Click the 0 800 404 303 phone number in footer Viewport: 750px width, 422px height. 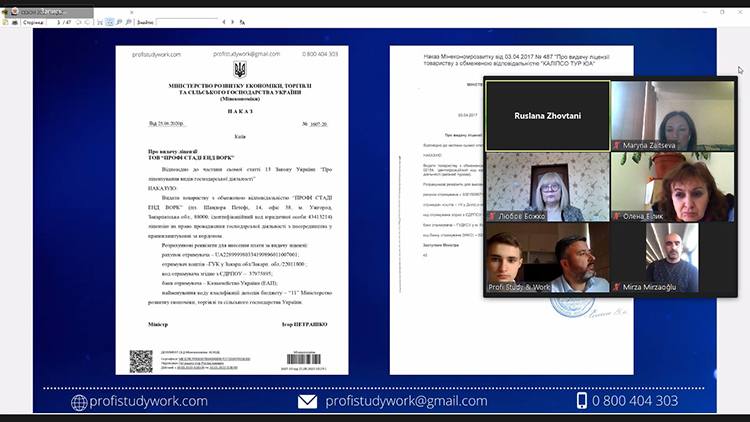[635, 401]
